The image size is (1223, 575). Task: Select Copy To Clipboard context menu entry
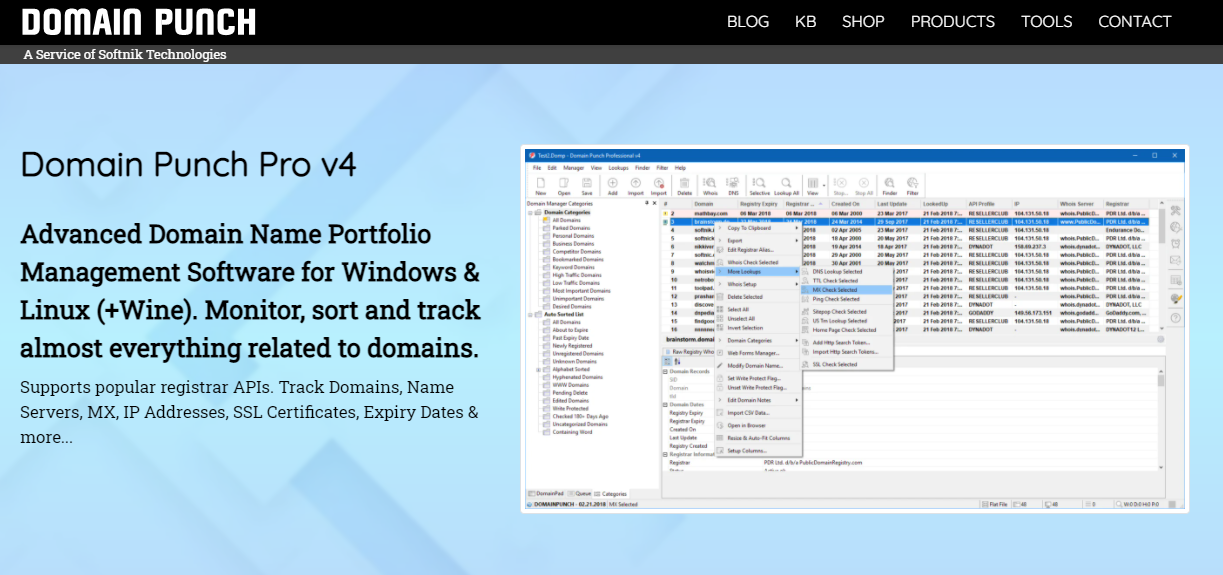point(759,228)
